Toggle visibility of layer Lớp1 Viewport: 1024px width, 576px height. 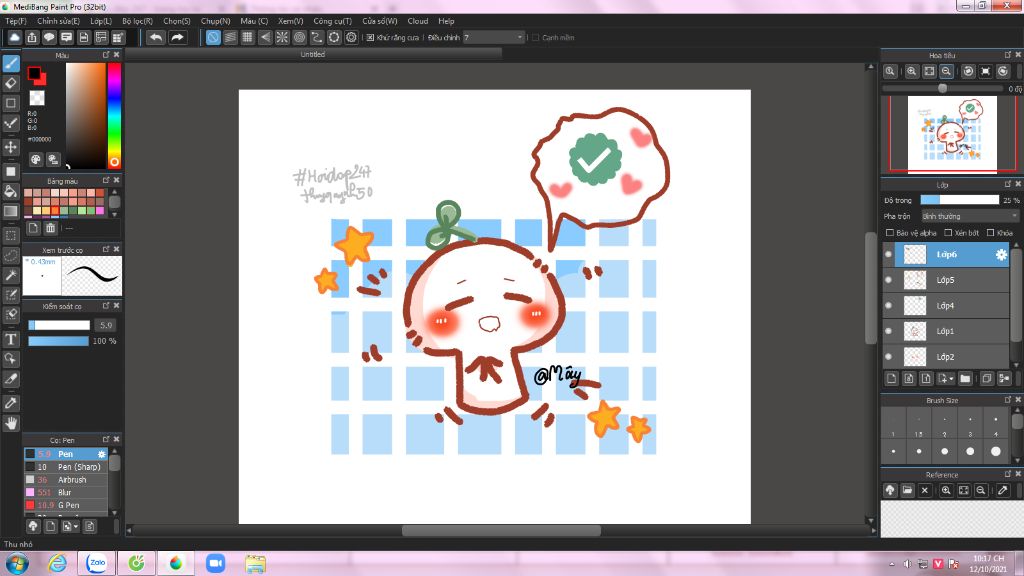[x=888, y=331]
